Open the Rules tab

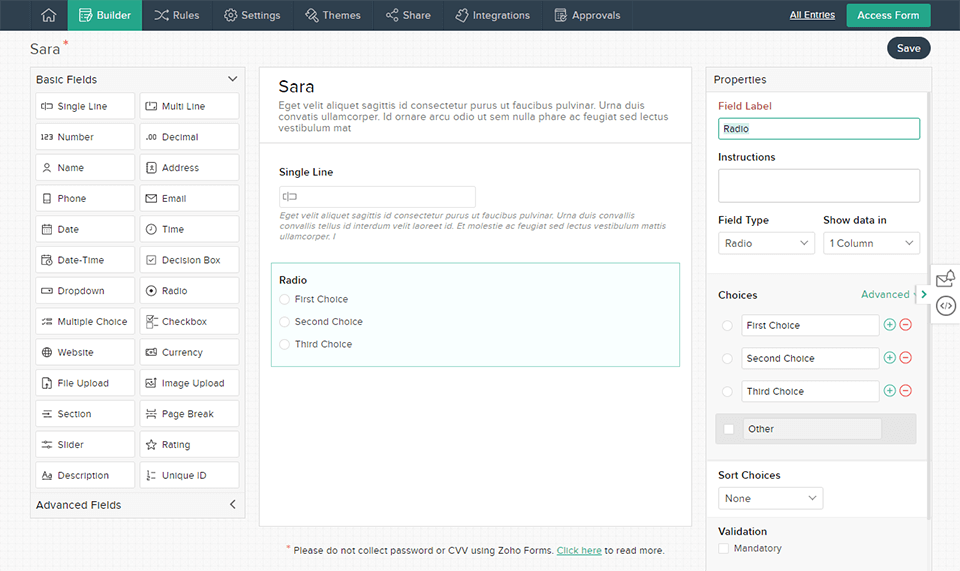point(176,15)
